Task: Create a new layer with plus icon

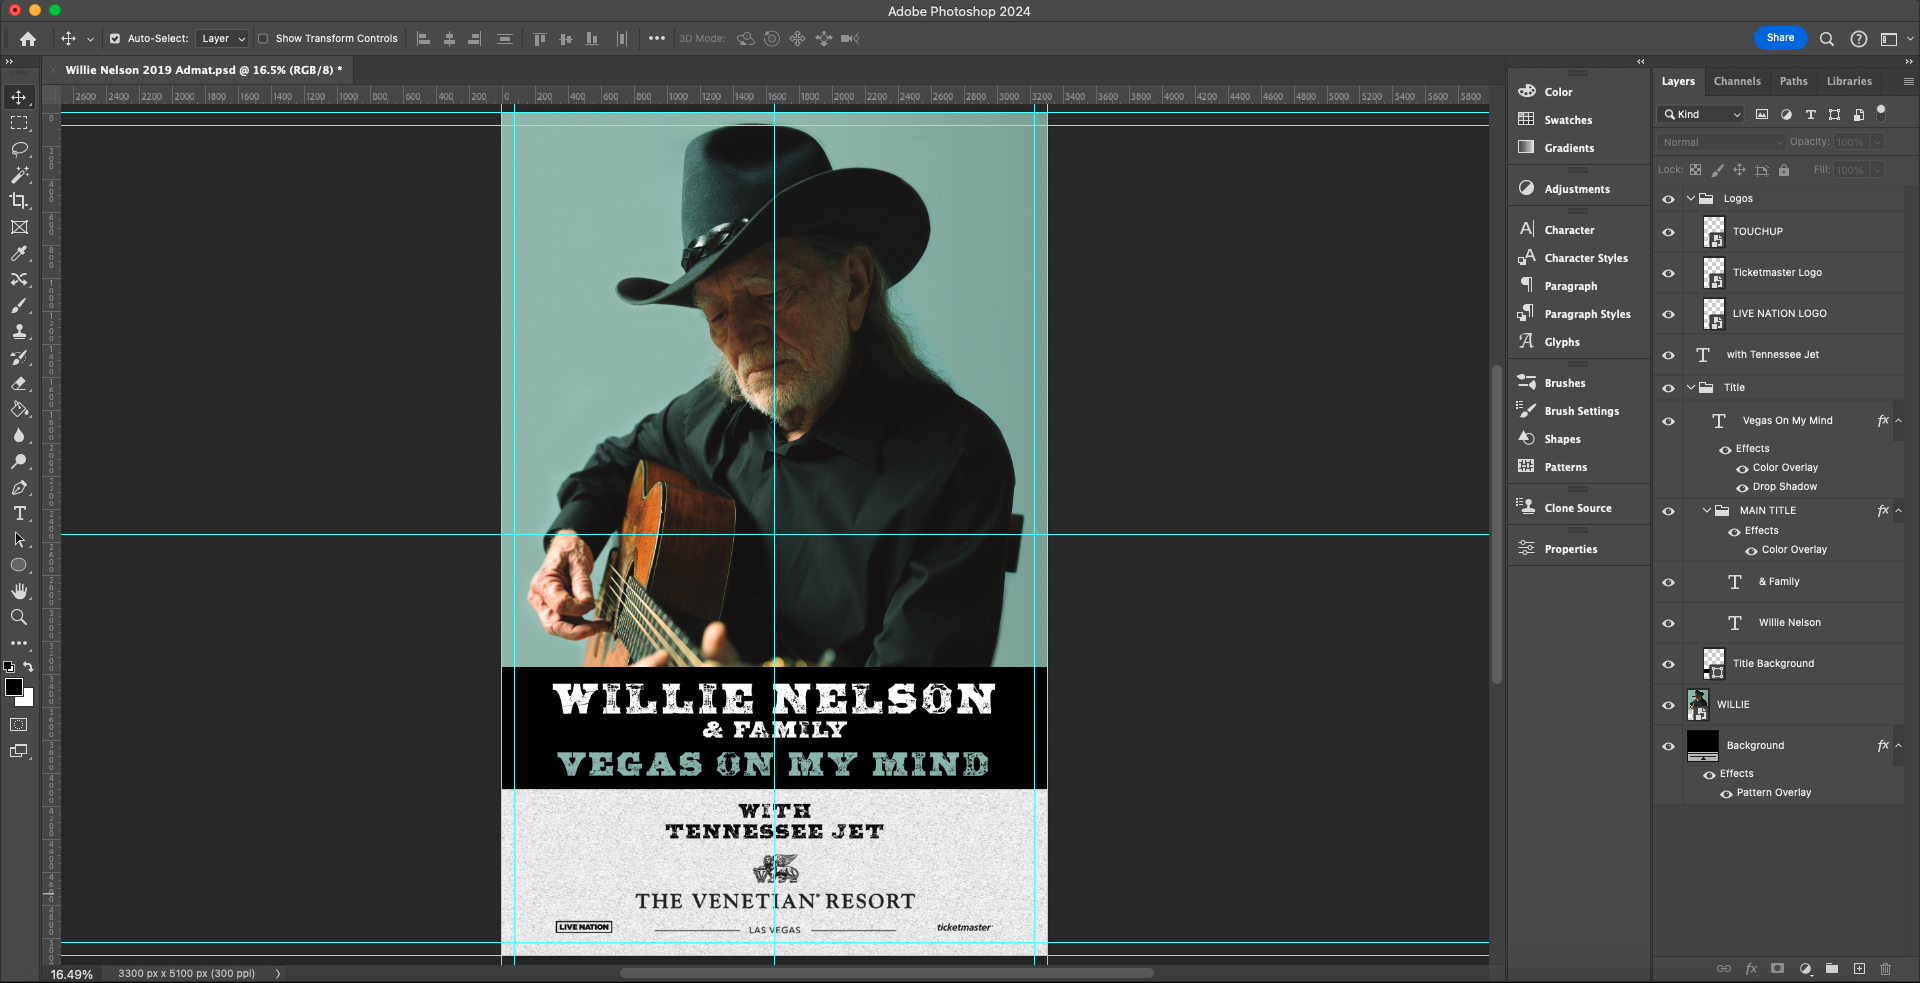Action: click(x=1859, y=968)
